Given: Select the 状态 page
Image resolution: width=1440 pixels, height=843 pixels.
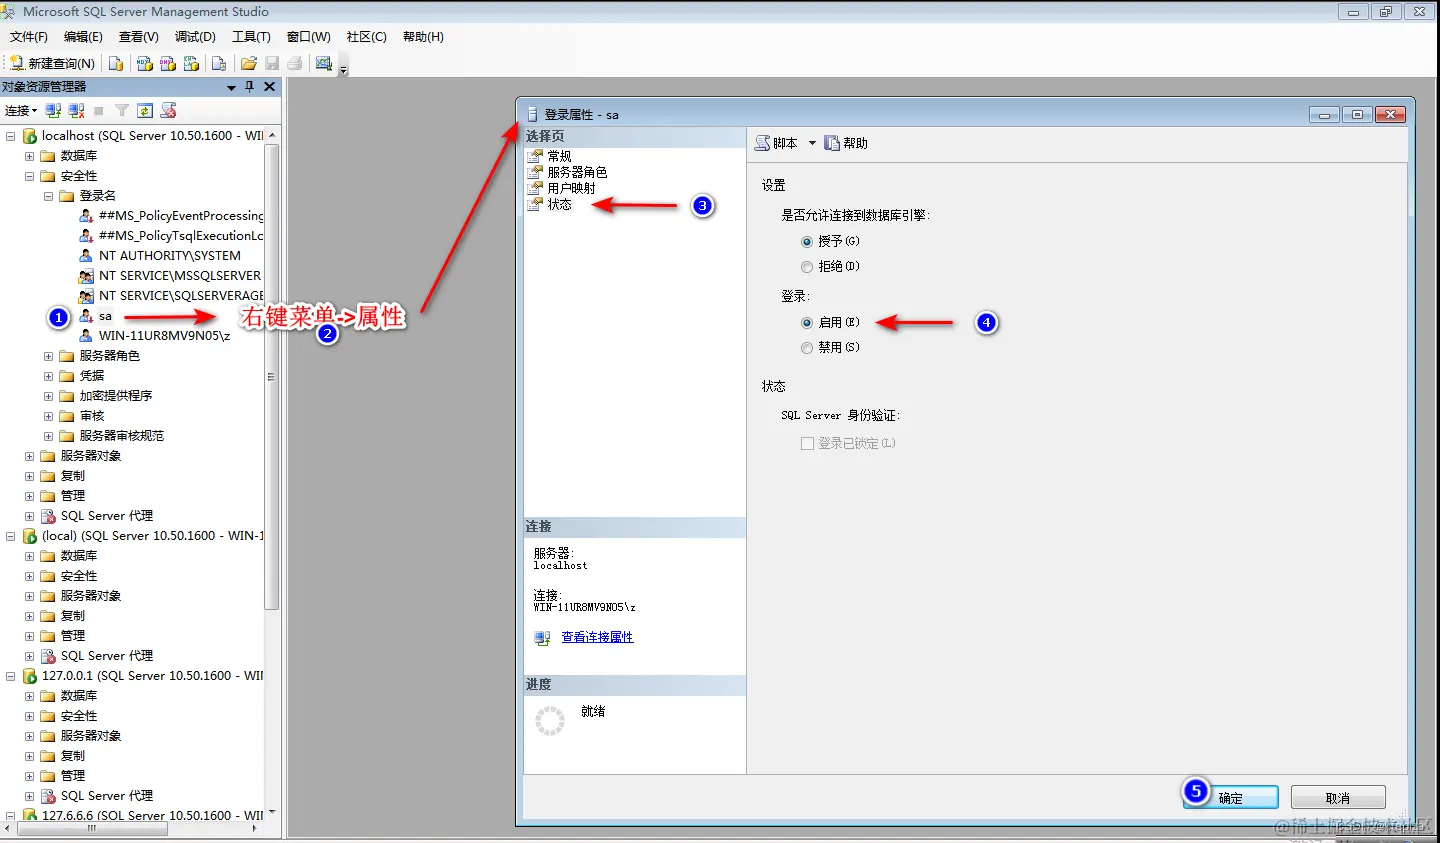Looking at the screenshot, I should 559,204.
